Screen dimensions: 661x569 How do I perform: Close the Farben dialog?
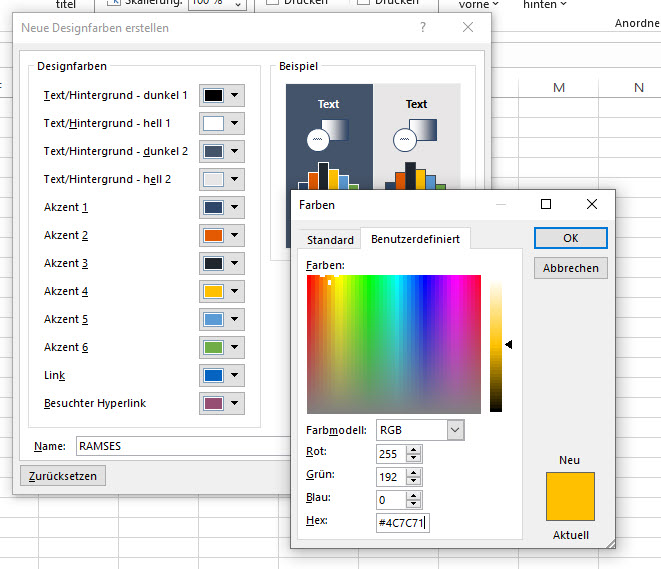592,204
